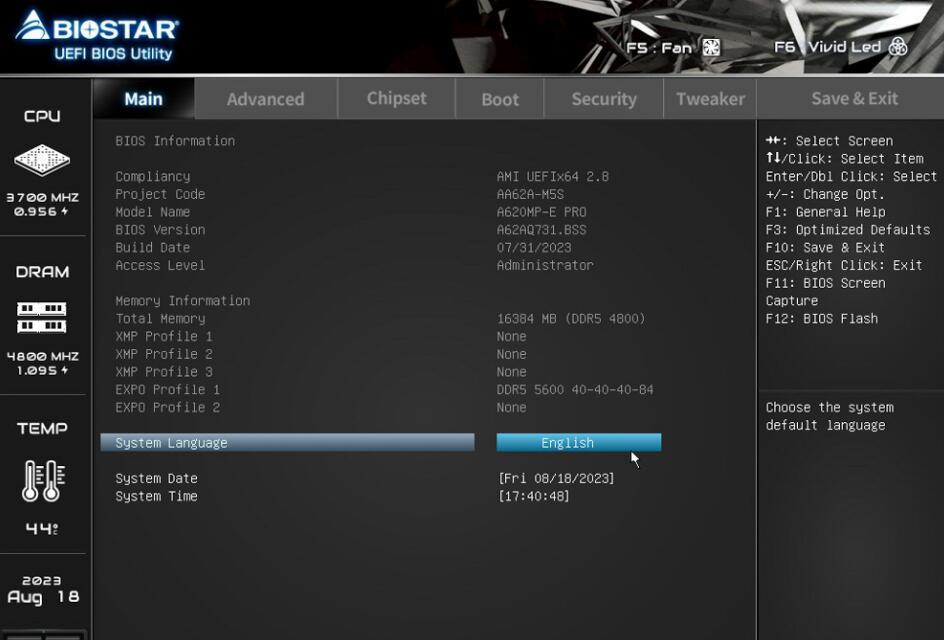Open the Advanced tab
Image resolution: width=944 pixels, height=640 pixels.
click(x=266, y=99)
